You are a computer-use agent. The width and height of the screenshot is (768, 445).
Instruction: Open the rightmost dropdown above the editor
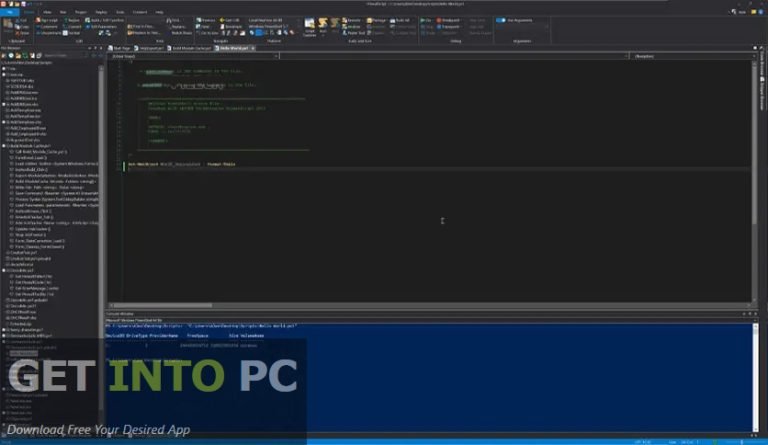(694, 56)
